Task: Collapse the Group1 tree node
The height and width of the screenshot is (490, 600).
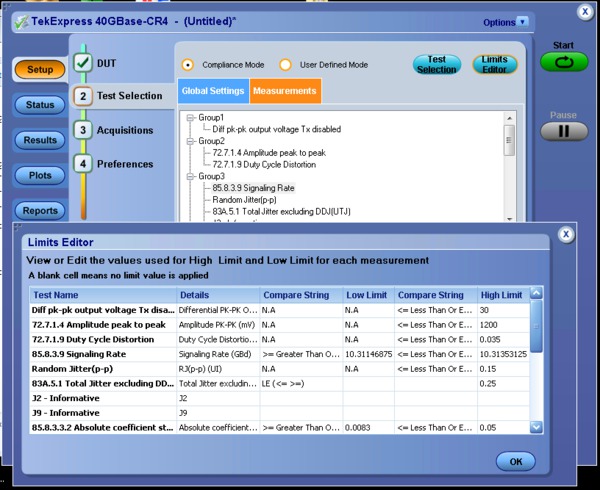Action: click(192, 118)
